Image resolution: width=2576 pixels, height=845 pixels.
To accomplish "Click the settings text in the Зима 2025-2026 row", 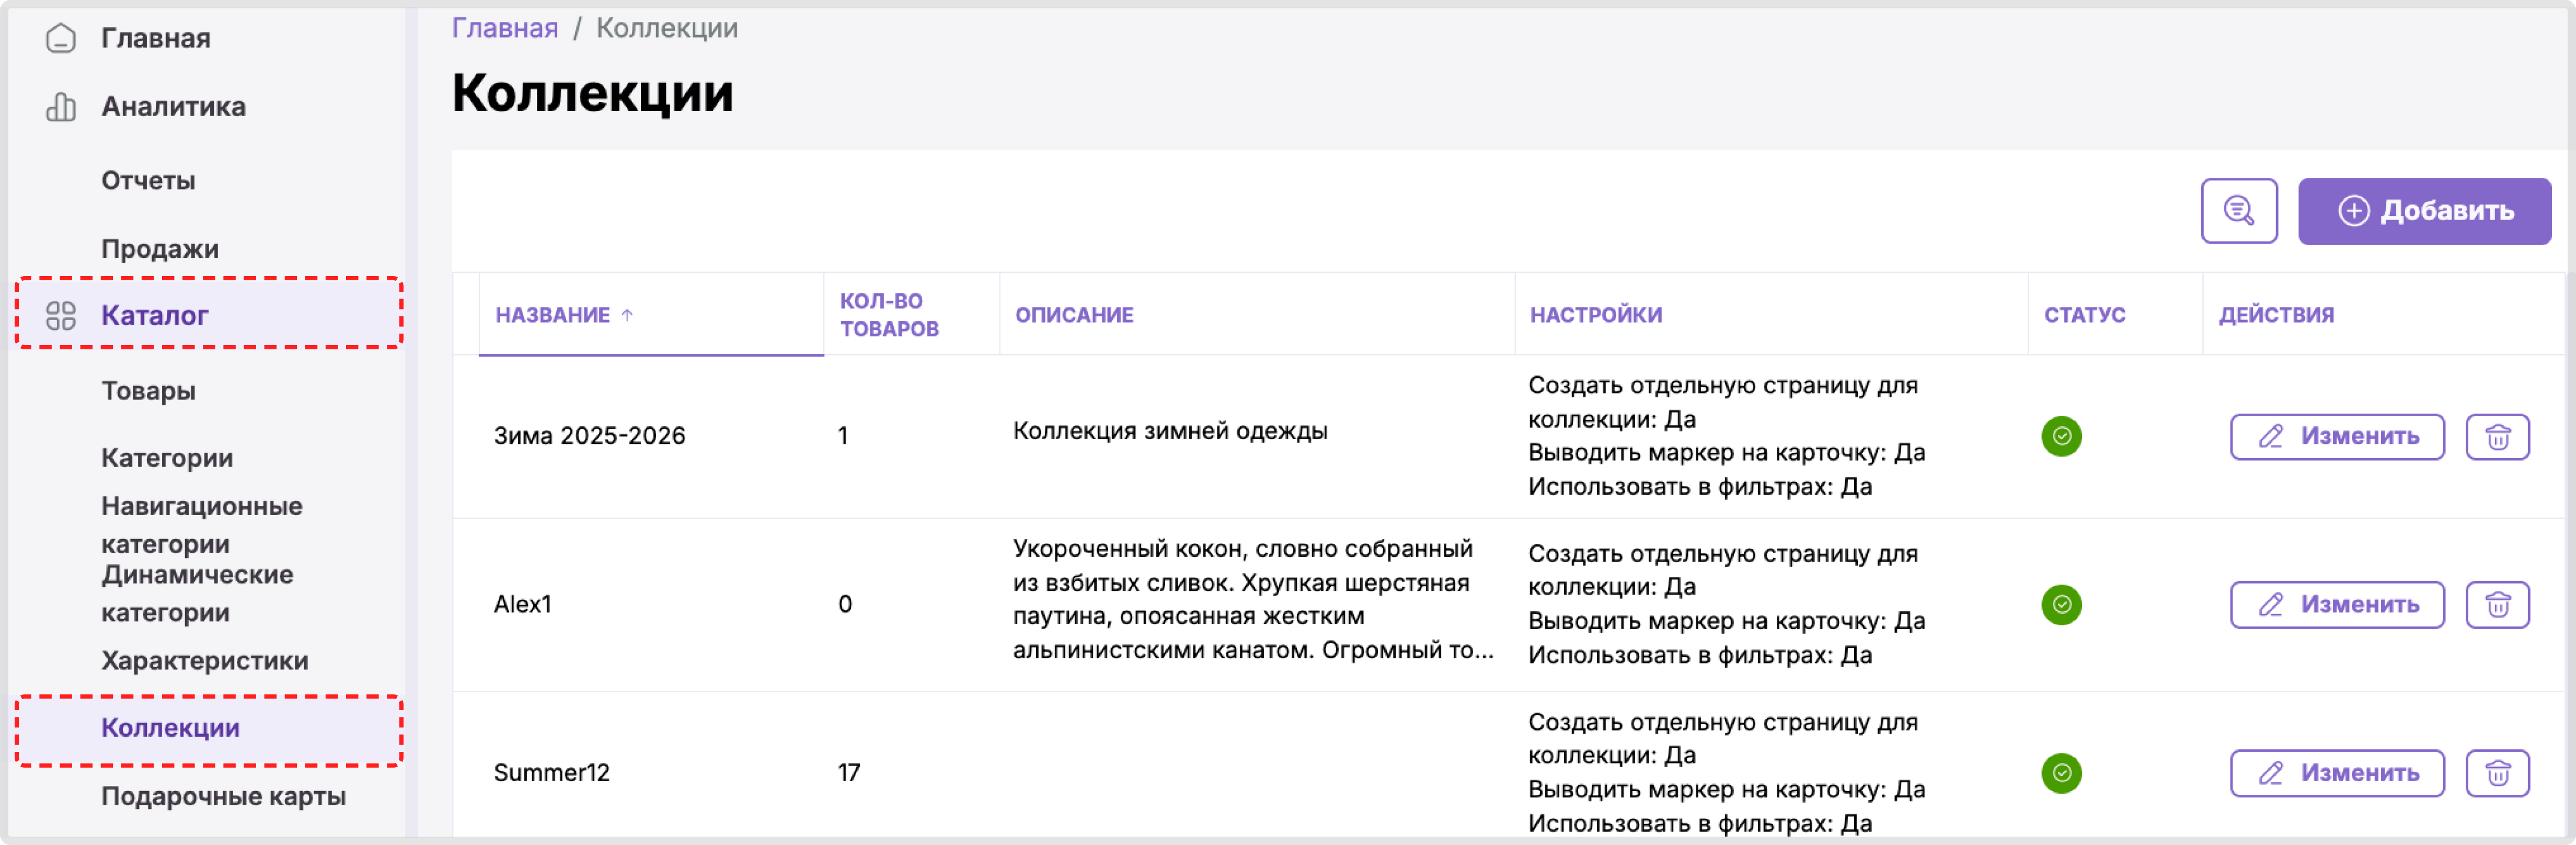I will tap(1726, 436).
